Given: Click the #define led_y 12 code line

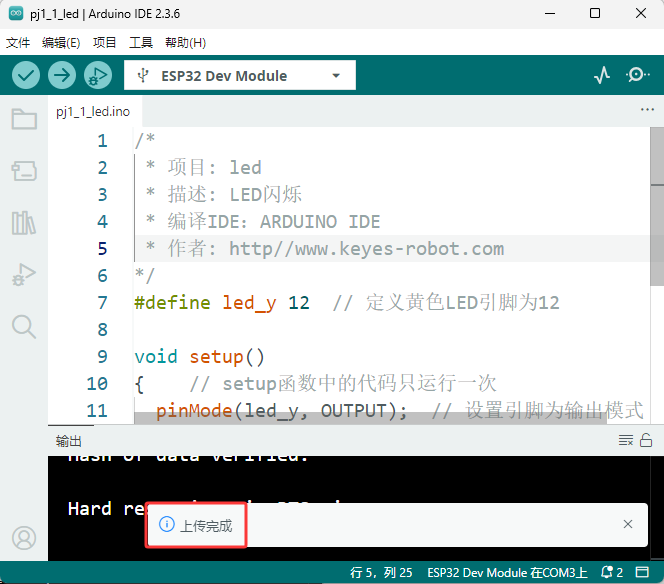Looking at the screenshot, I should [x=222, y=303].
